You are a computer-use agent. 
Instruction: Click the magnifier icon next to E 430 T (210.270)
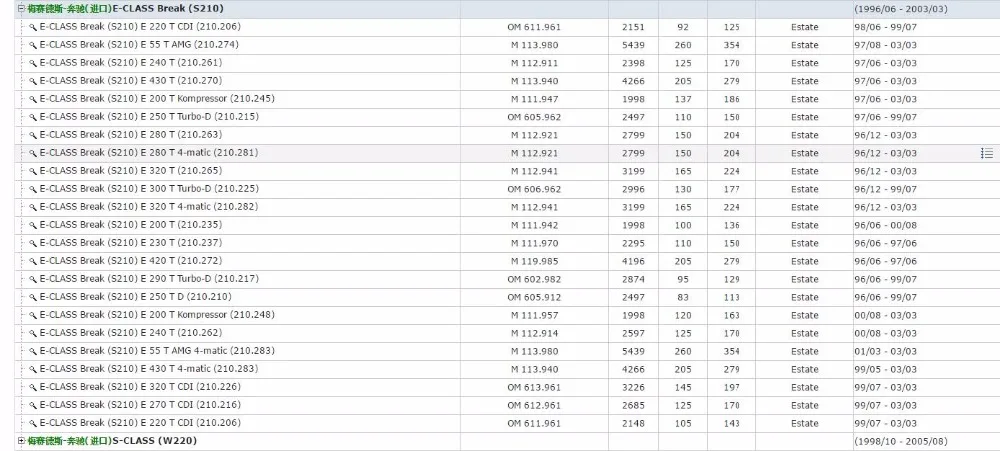(33, 81)
